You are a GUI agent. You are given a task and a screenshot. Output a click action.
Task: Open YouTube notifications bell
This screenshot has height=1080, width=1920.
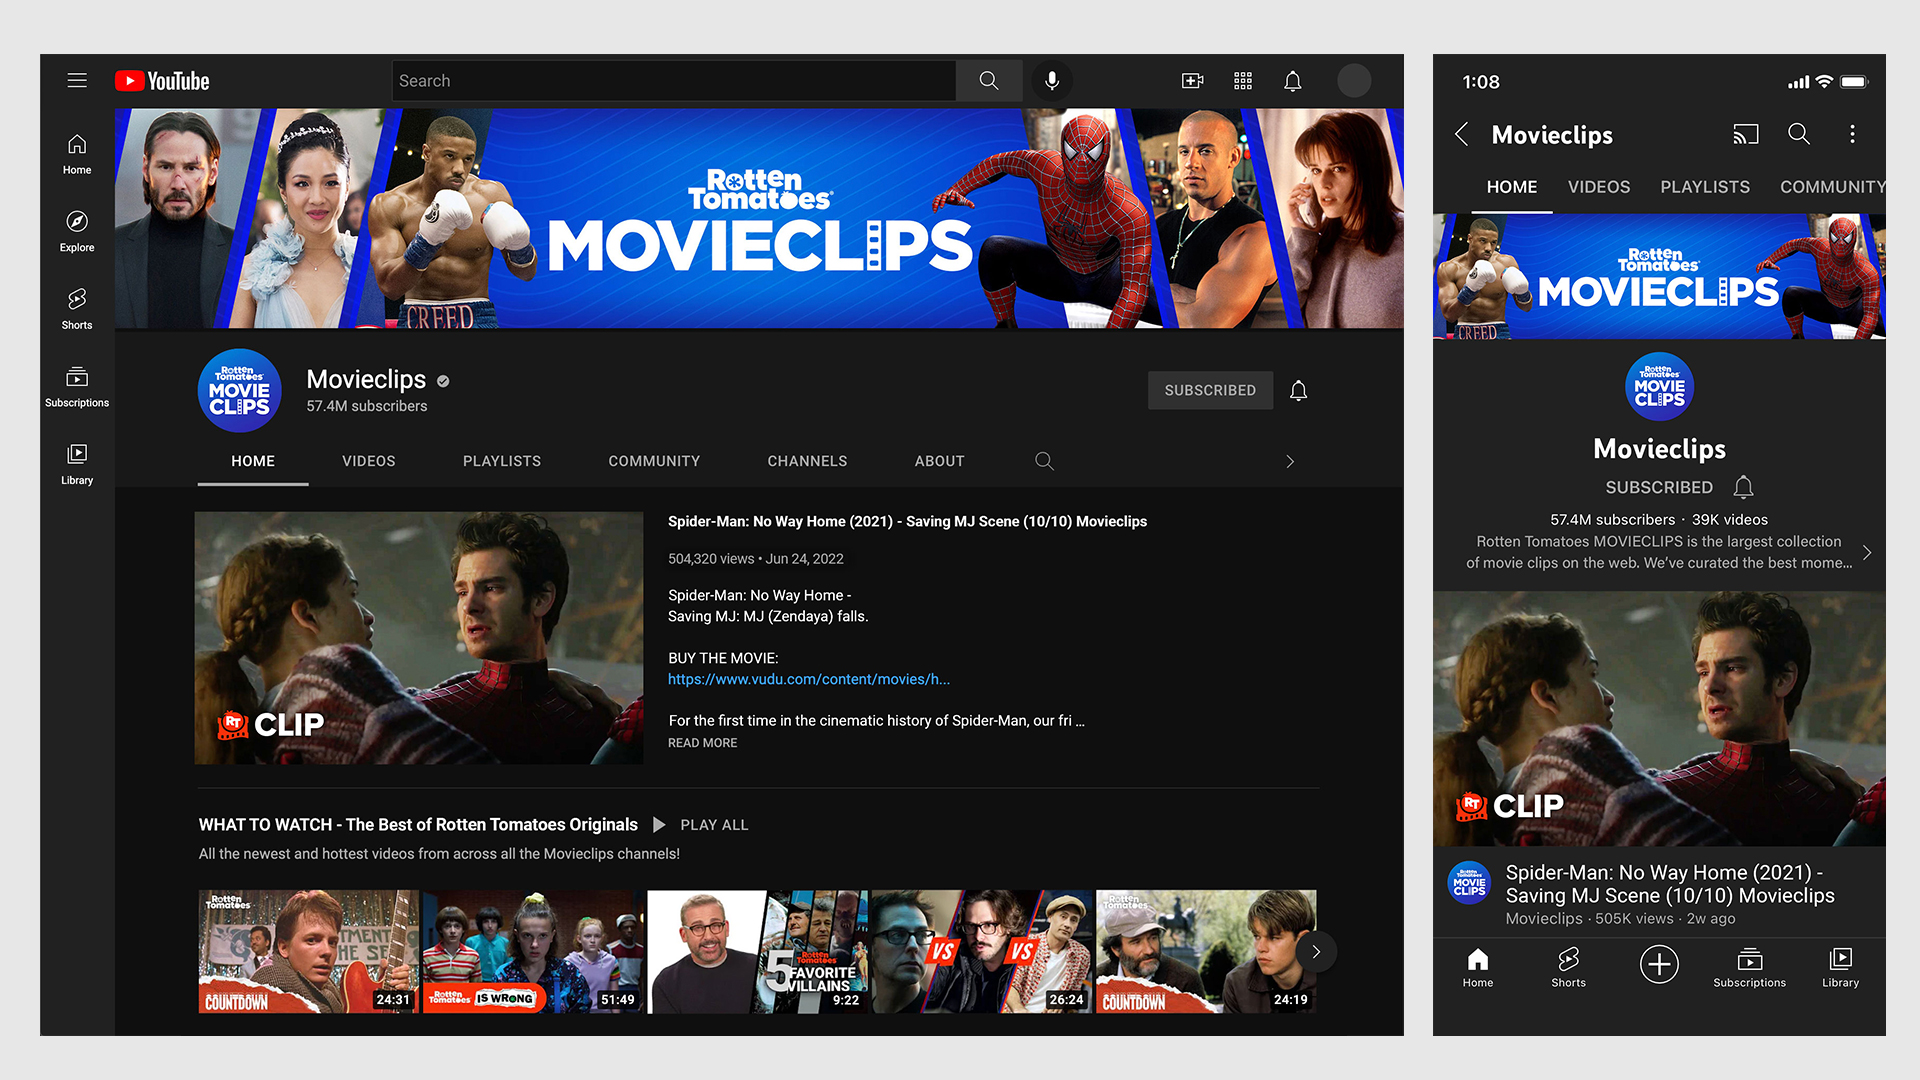point(1292,80)
